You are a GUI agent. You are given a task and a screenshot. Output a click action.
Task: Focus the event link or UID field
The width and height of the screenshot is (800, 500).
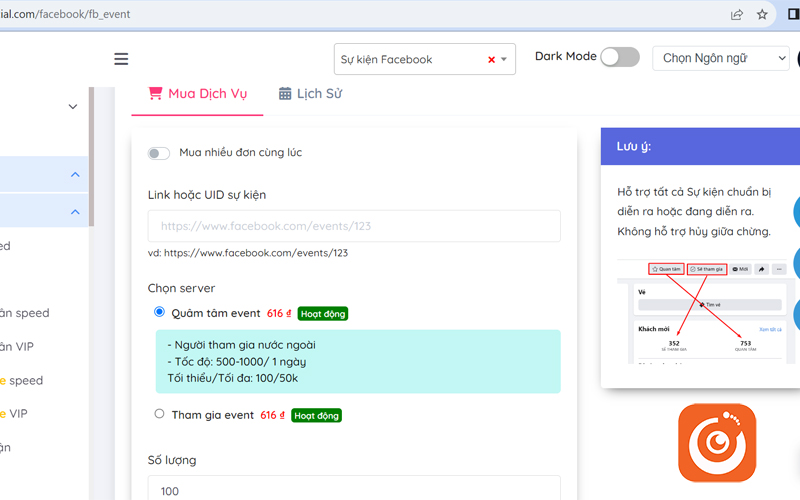click(354, 226)
